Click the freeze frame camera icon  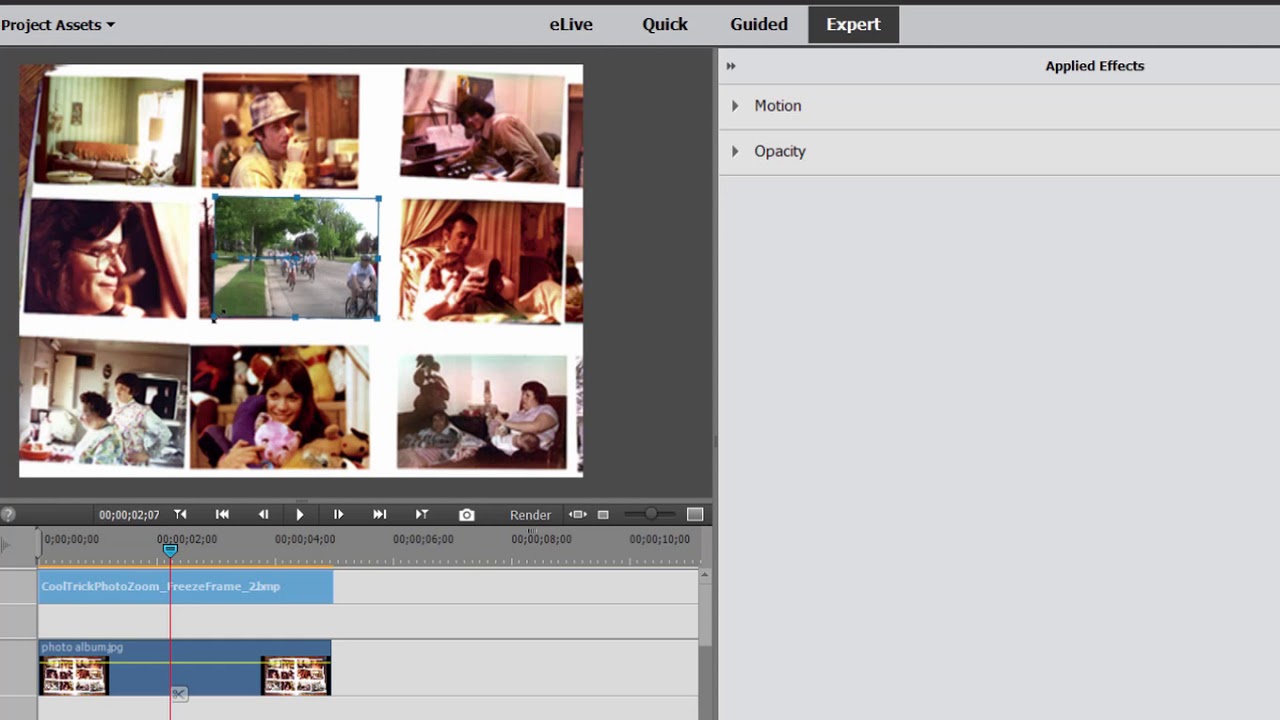(467, 515)
